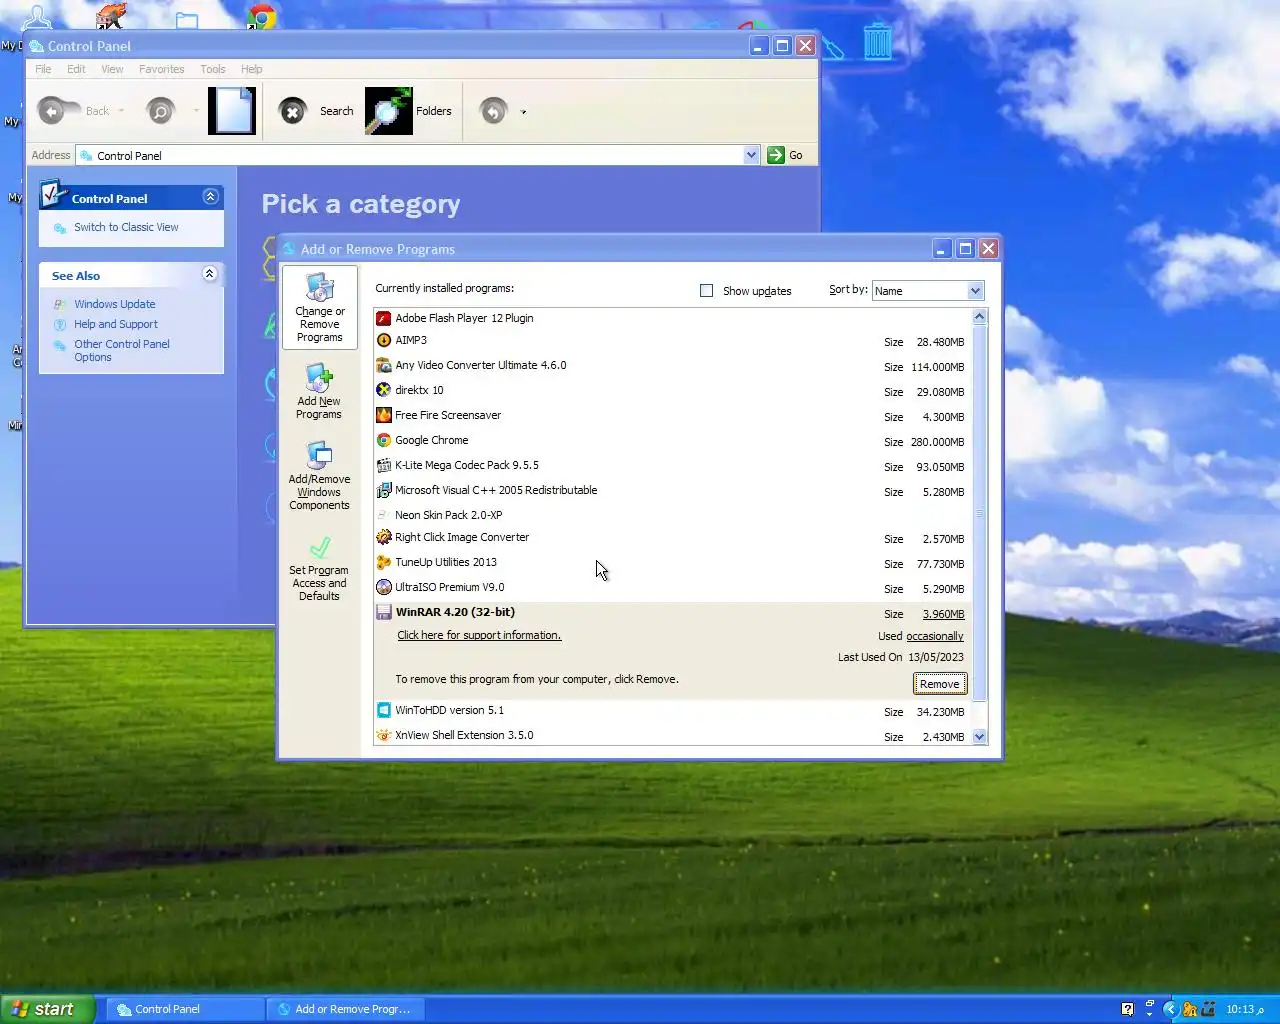Open Add New Programs in sidebar
Viewport: 1280px width, 1024px height.
pos(319,392)
